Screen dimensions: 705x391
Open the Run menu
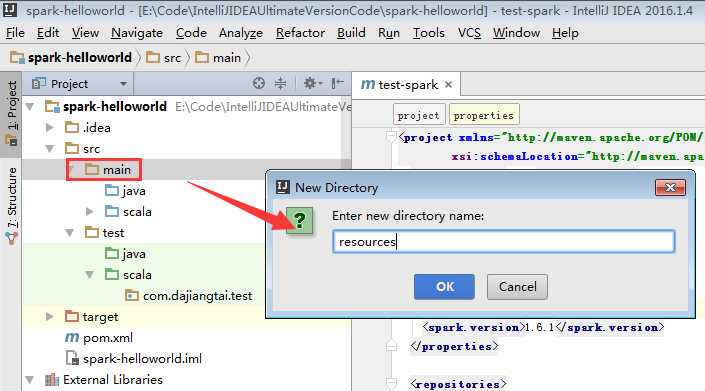388,33
